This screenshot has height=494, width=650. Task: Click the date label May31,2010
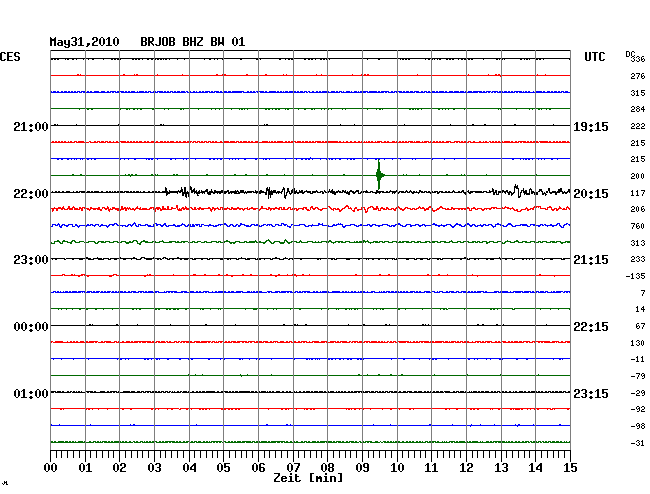click(x=85, y=42)
